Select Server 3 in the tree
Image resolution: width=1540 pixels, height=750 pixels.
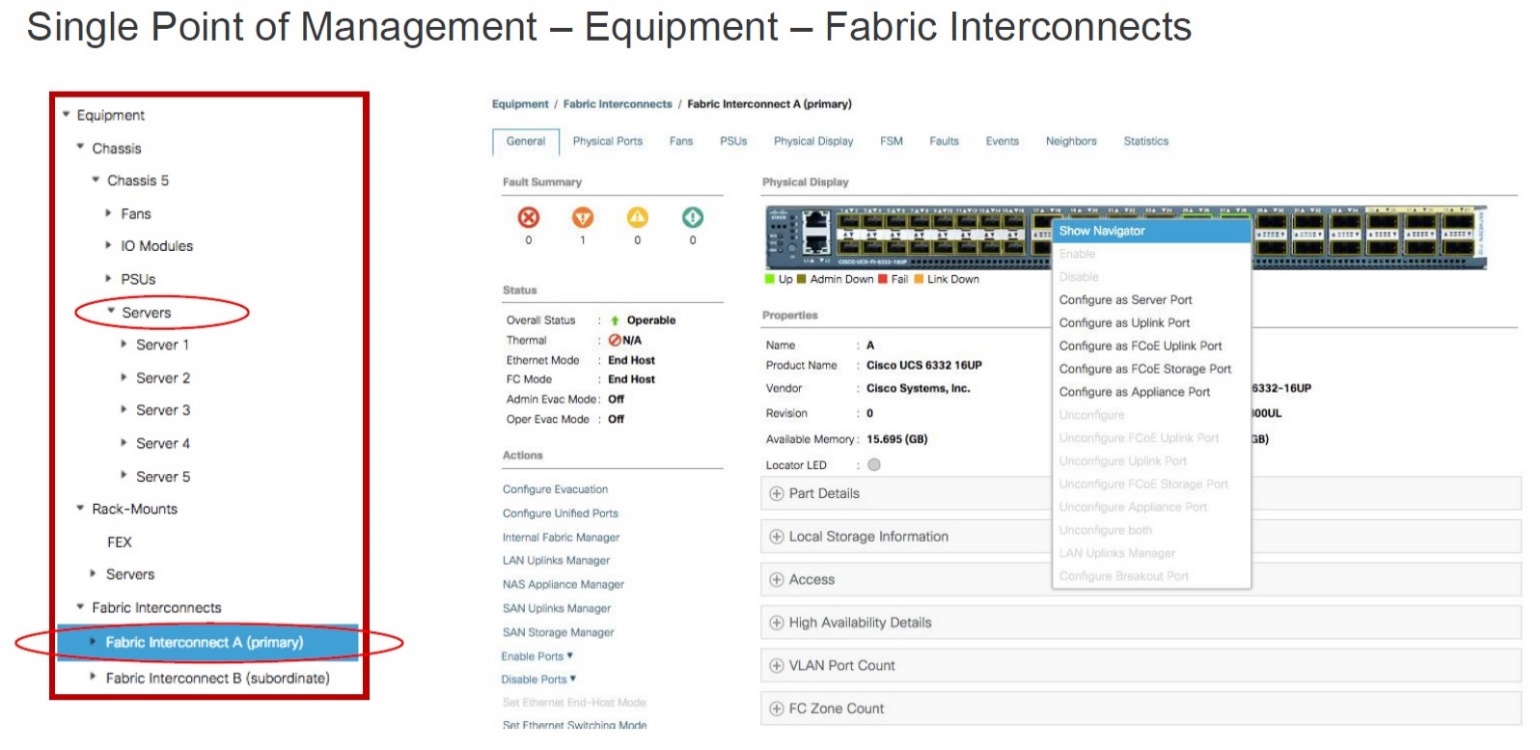[x=163, y=410]
